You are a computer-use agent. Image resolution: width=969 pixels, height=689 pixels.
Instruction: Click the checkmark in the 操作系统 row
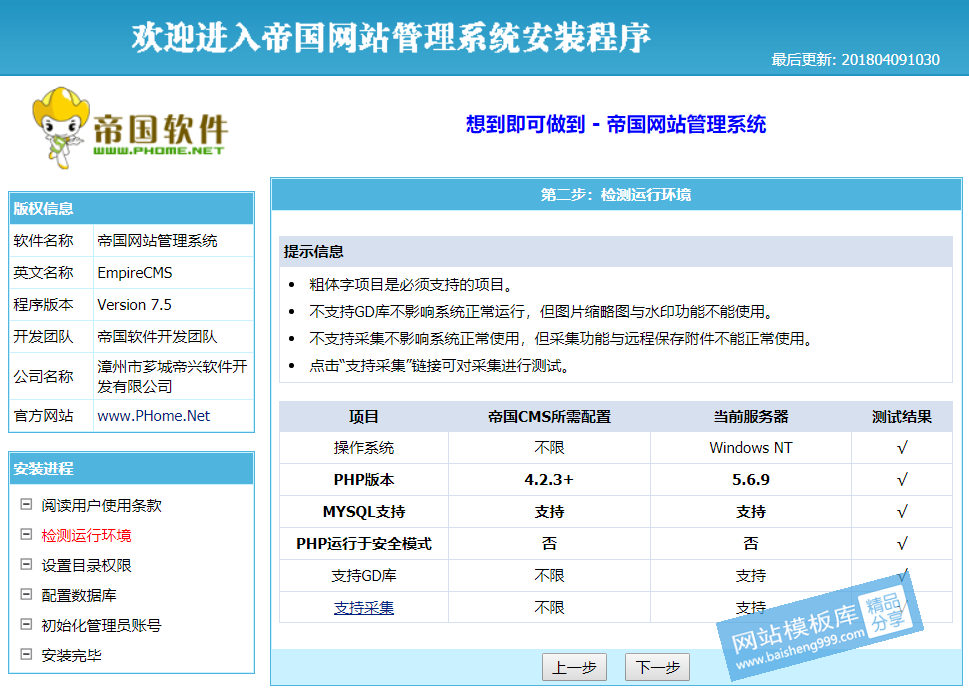[x=902, y=447]
